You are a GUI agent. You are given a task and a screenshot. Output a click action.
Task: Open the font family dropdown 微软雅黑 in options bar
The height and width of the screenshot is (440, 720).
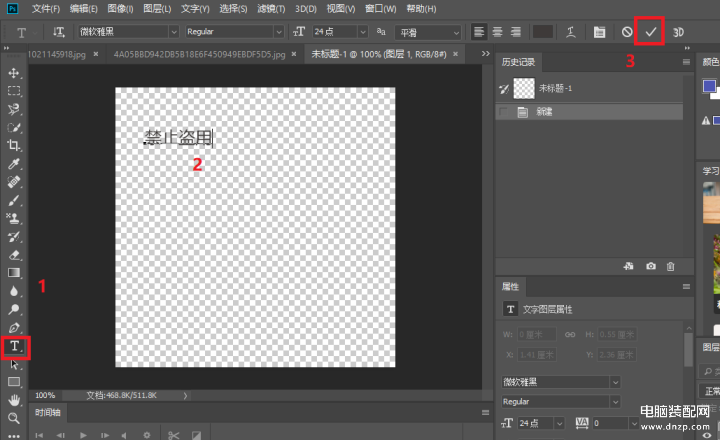(174, 32)
